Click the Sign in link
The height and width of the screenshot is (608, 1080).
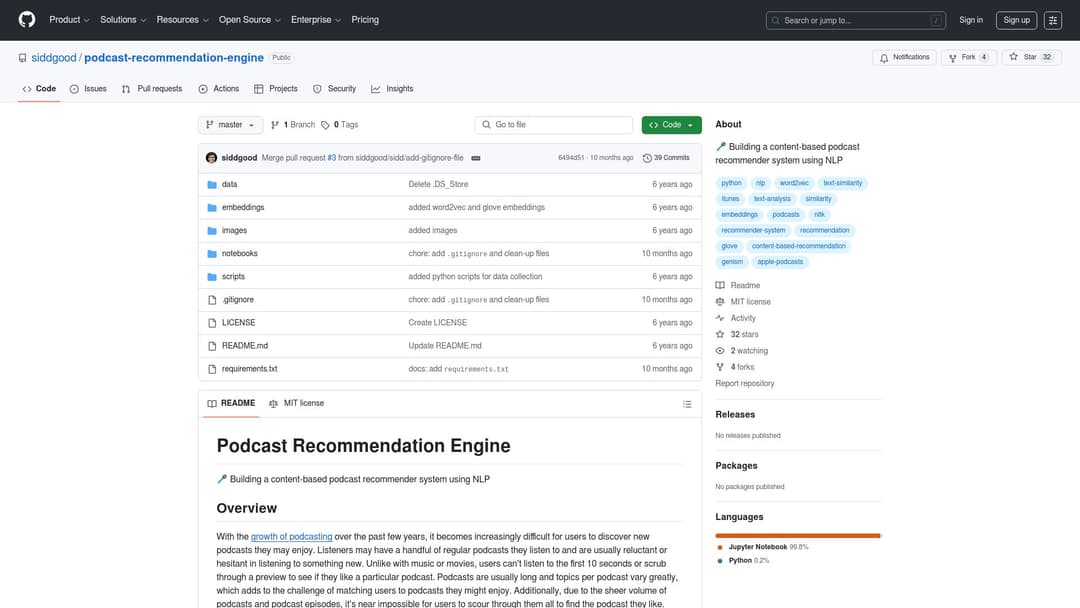pyautogui.click(x=970, y=20)
